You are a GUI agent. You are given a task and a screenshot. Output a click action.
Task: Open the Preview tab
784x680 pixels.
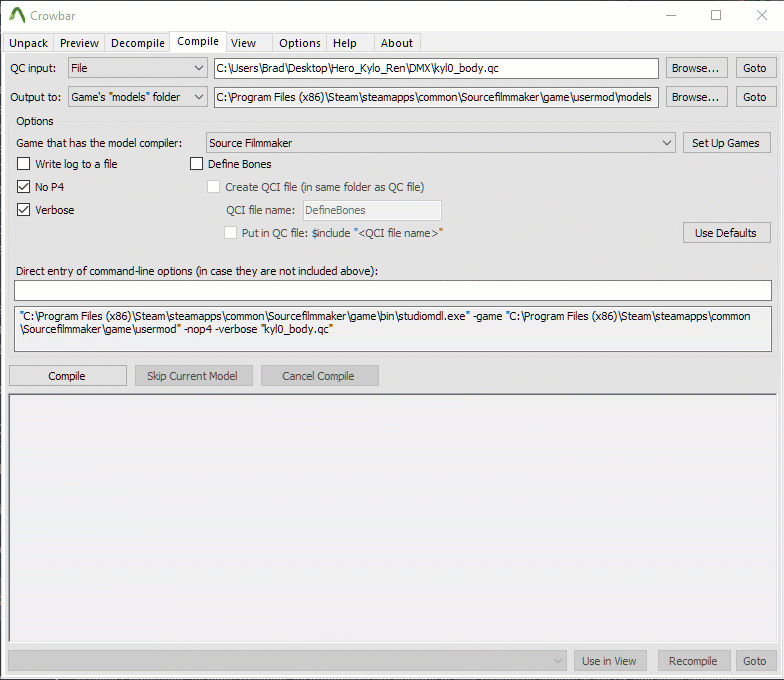[x=79, y=43]
